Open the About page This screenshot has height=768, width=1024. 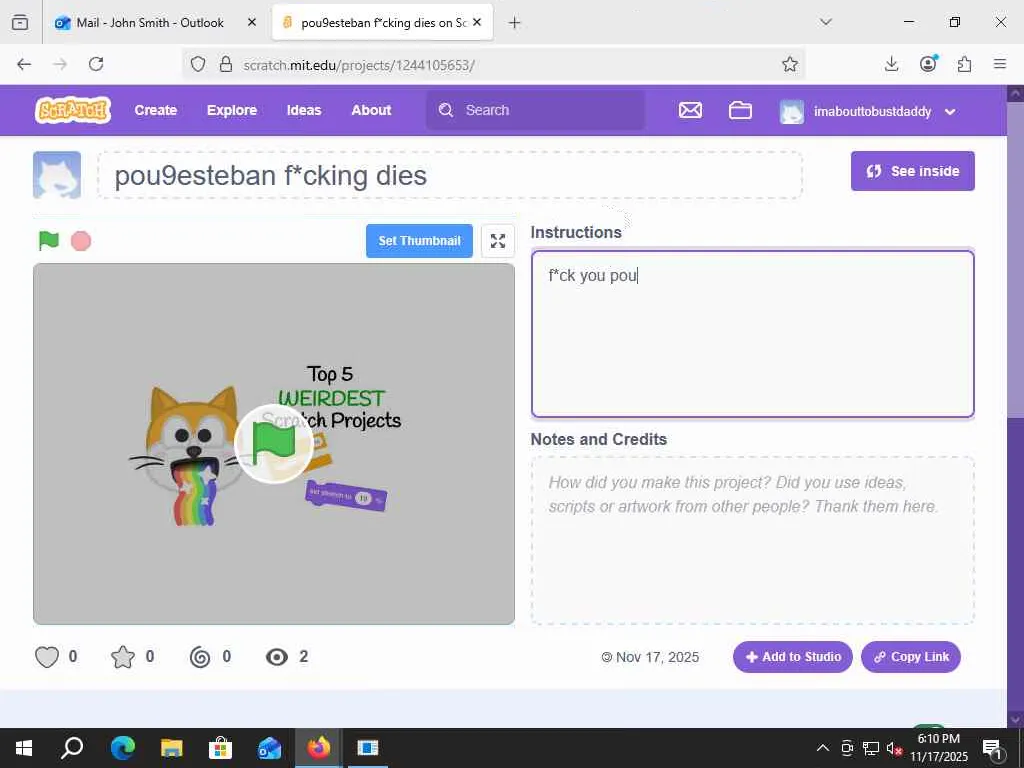coord(371,110)
